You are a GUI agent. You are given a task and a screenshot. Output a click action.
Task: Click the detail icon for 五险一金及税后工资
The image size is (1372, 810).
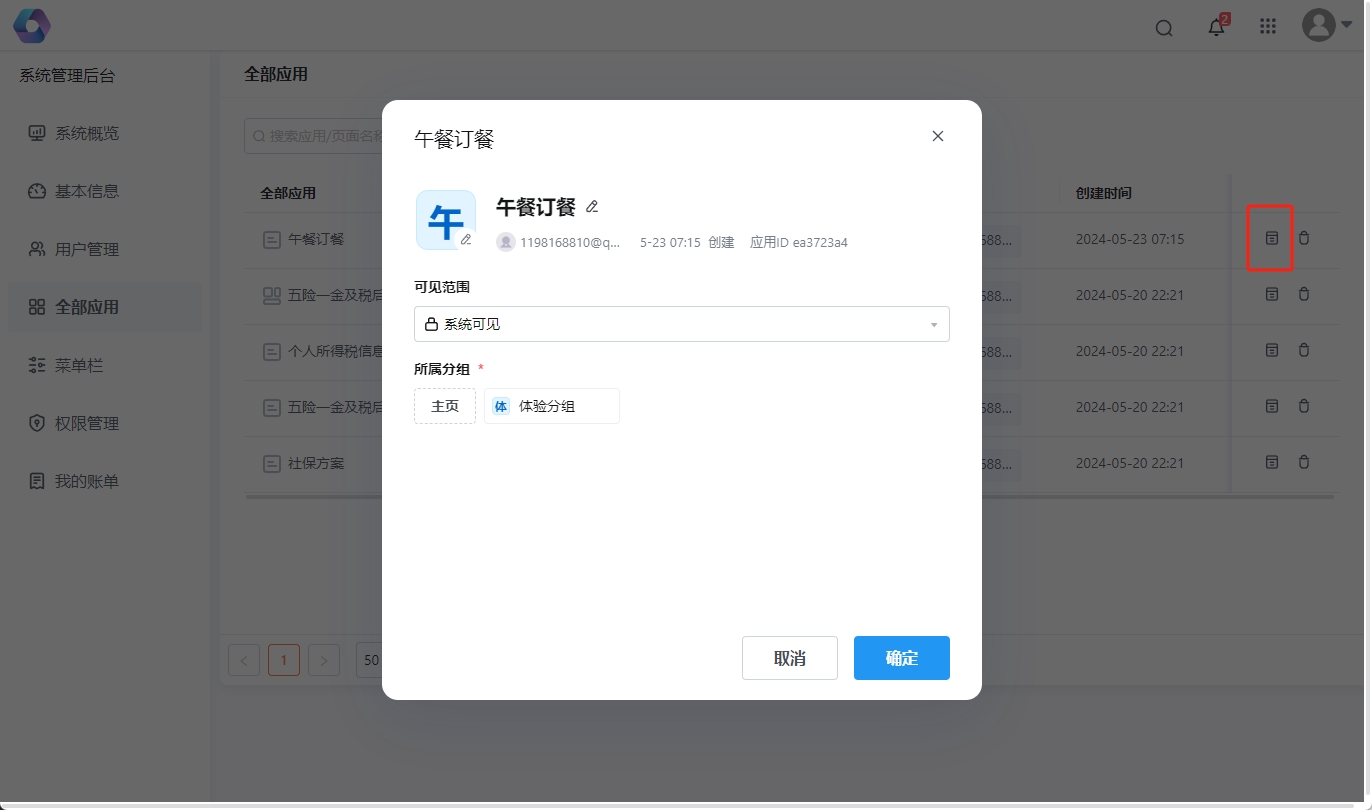[1271, 295]
